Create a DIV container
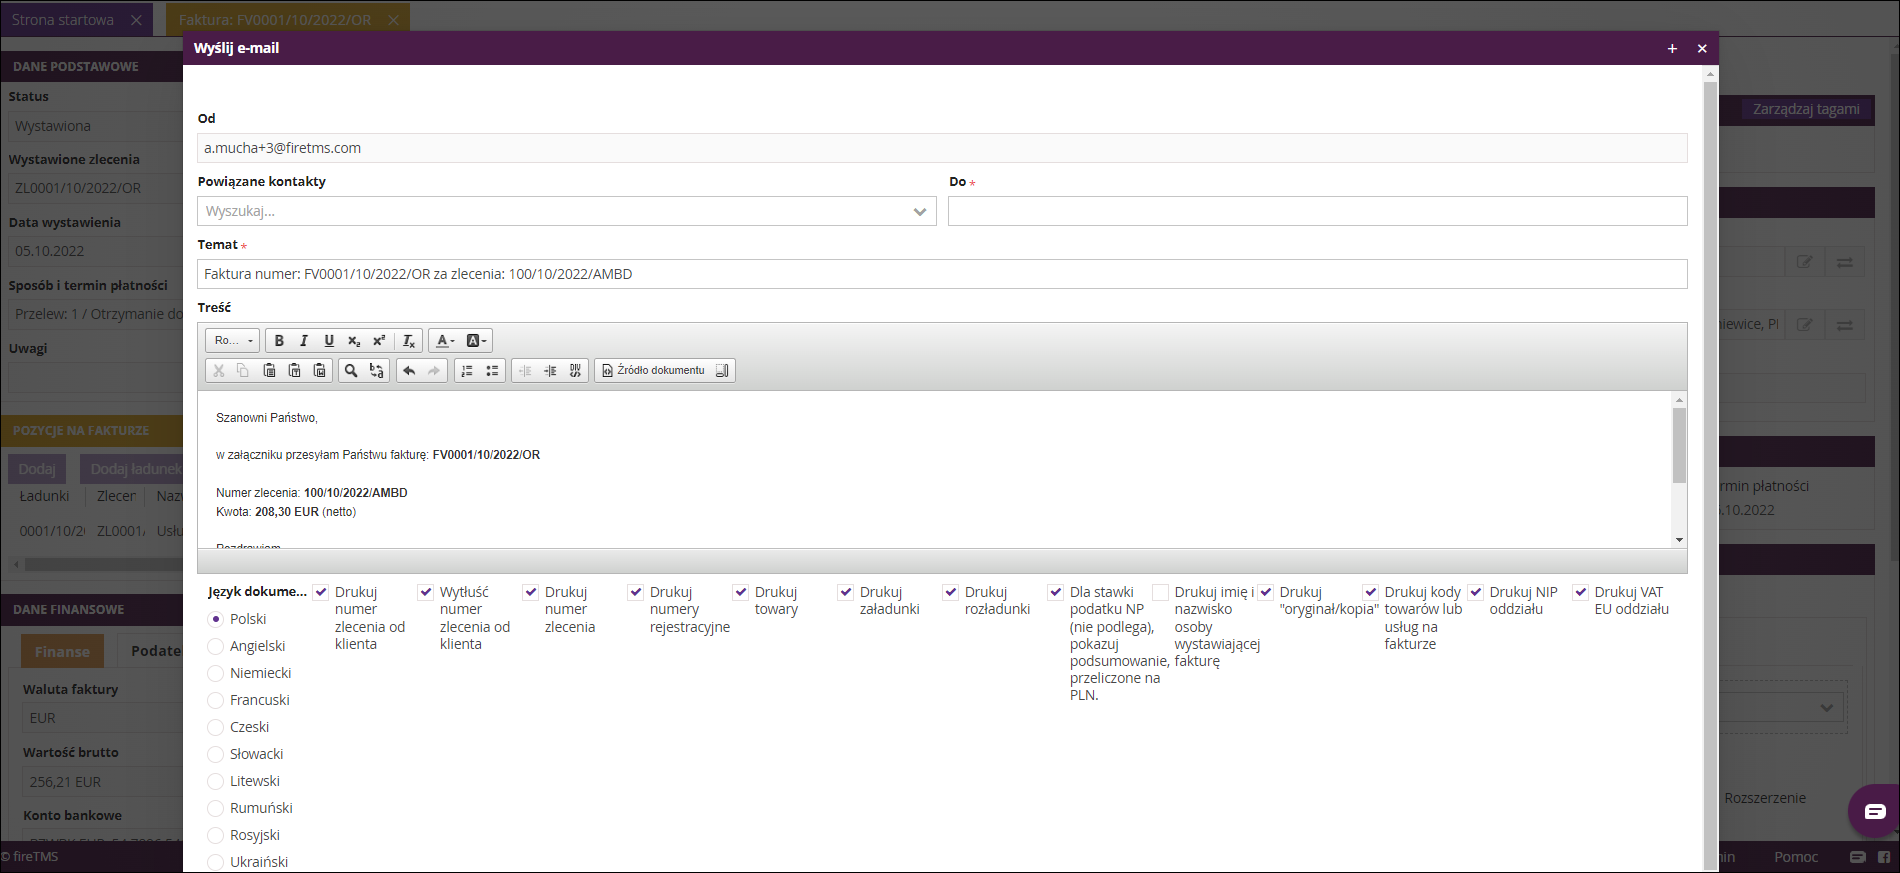This screenshot has width=1900, height=873. click(575, 370)
